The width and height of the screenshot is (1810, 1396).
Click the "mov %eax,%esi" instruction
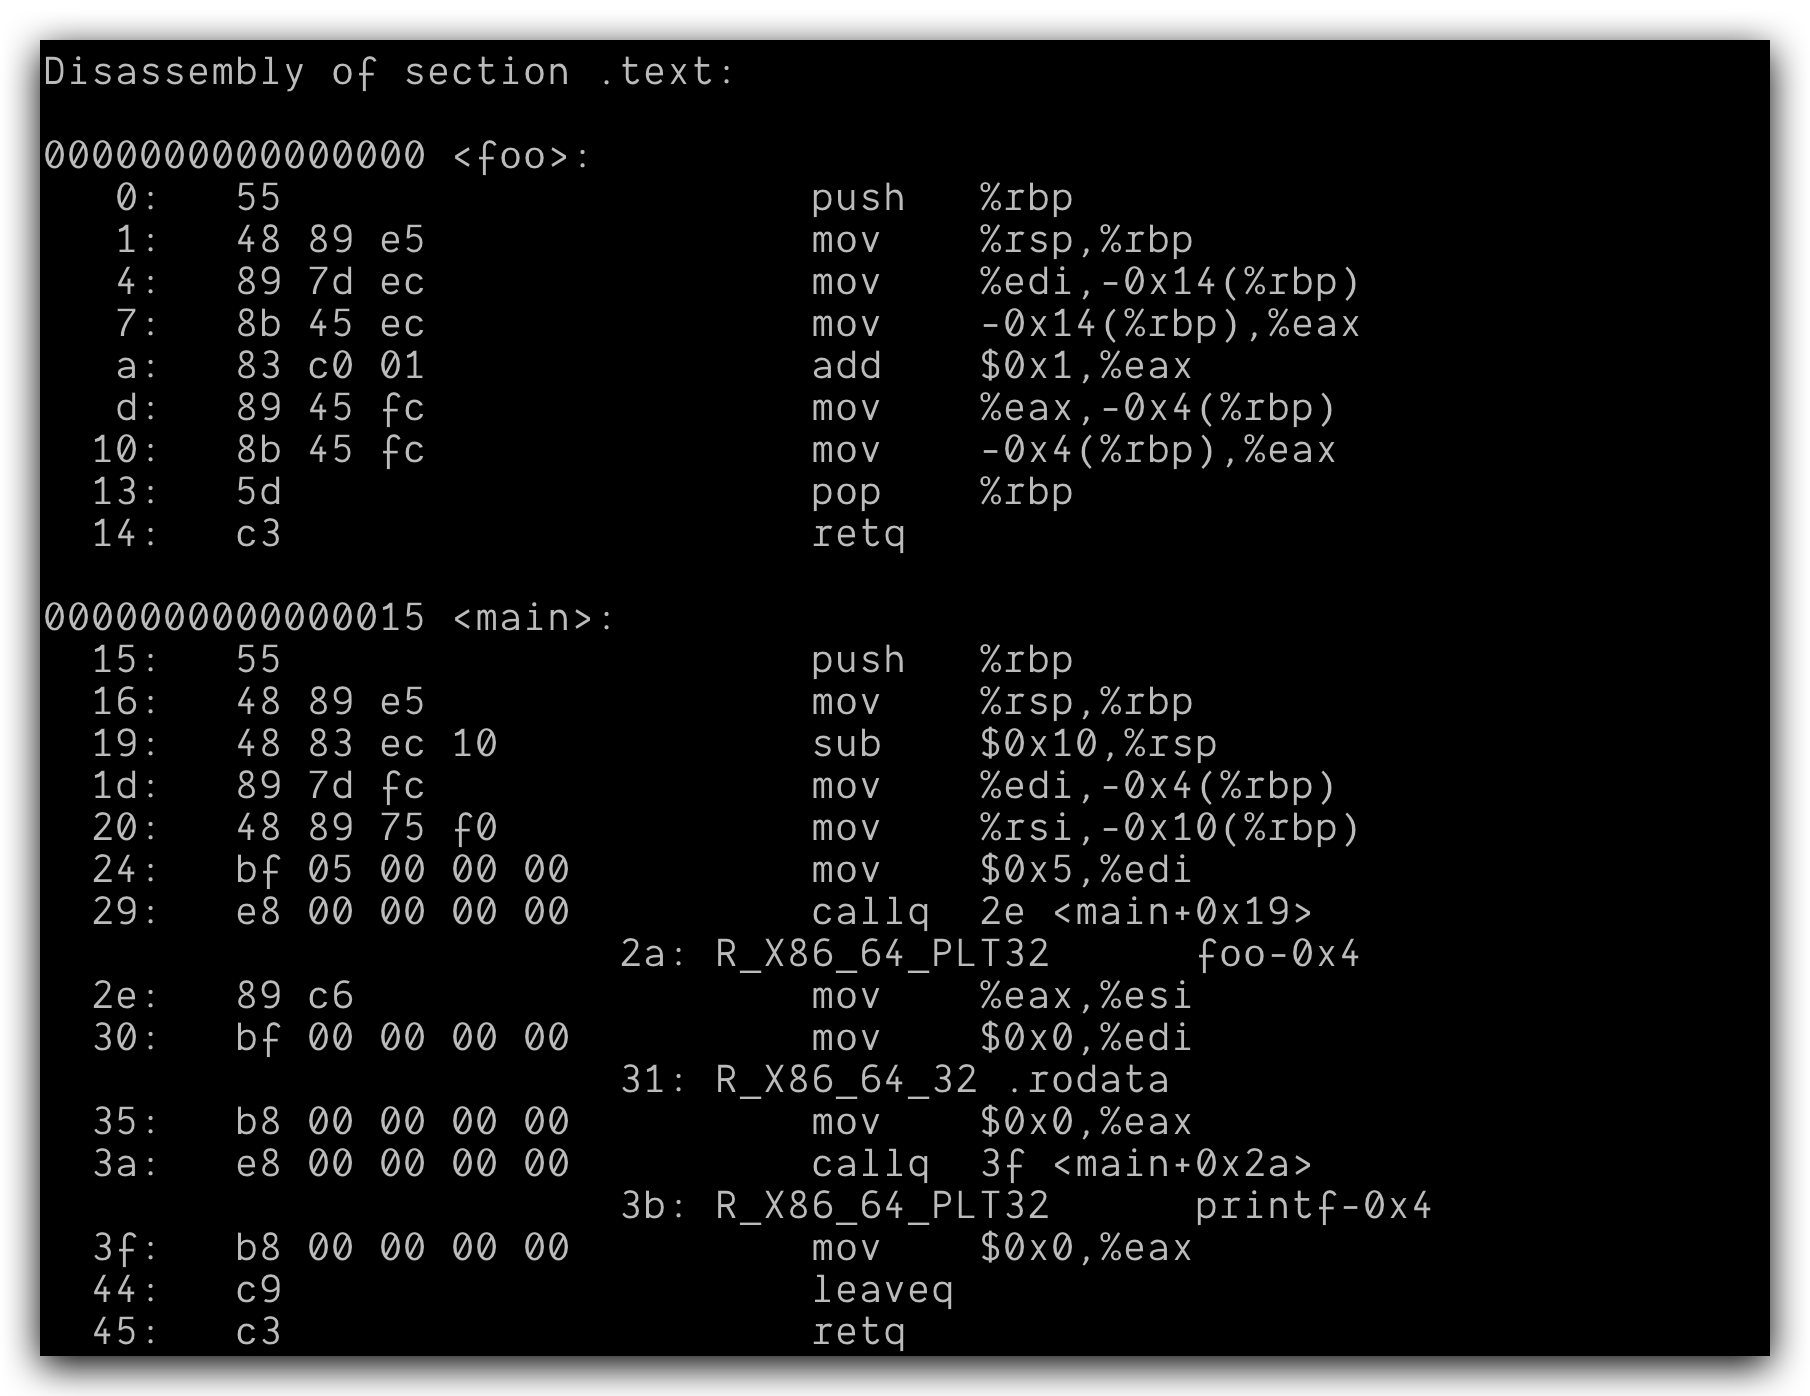(1001, 996)
